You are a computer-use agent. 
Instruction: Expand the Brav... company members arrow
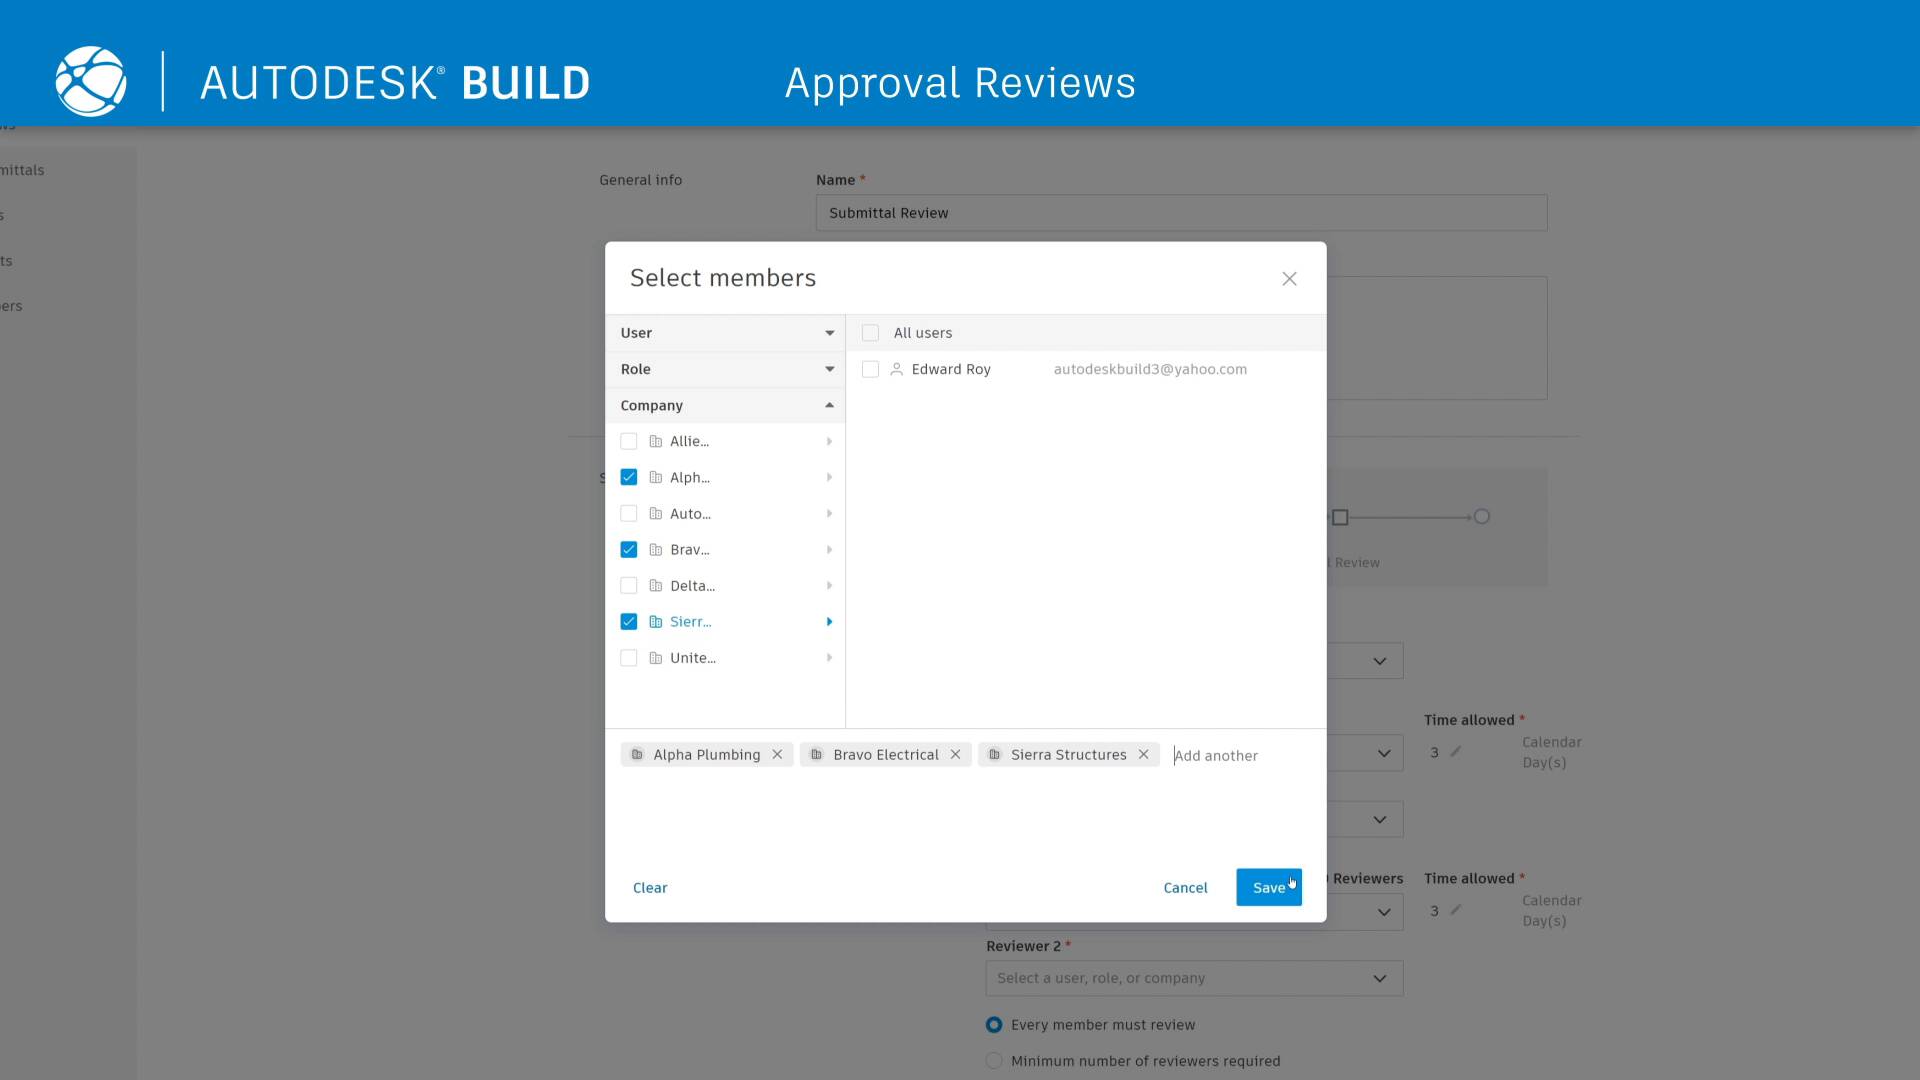829,550
